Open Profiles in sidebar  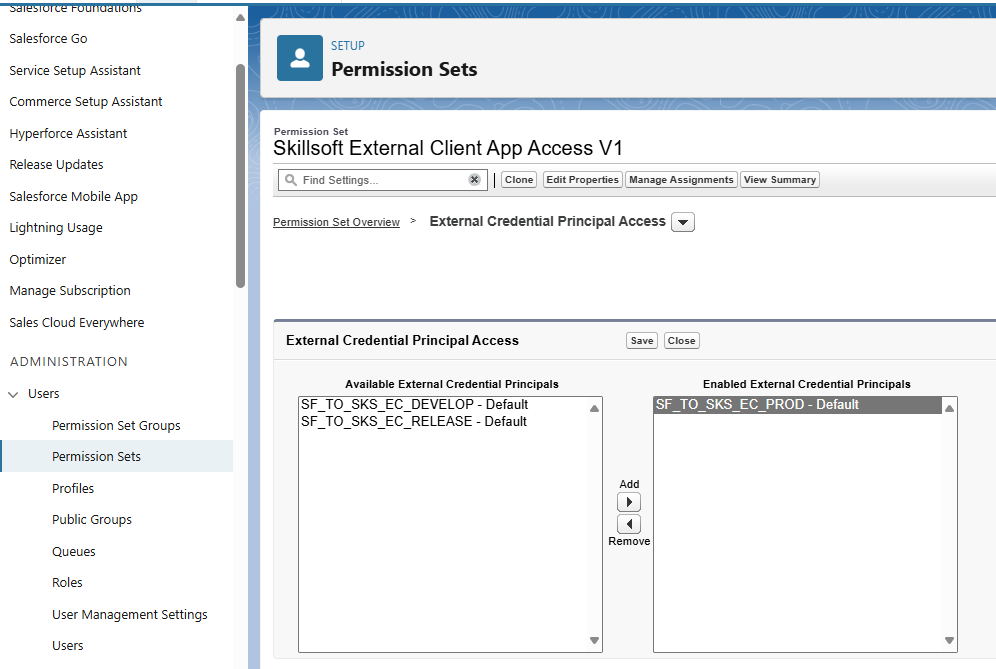click(x=73, y=488)
